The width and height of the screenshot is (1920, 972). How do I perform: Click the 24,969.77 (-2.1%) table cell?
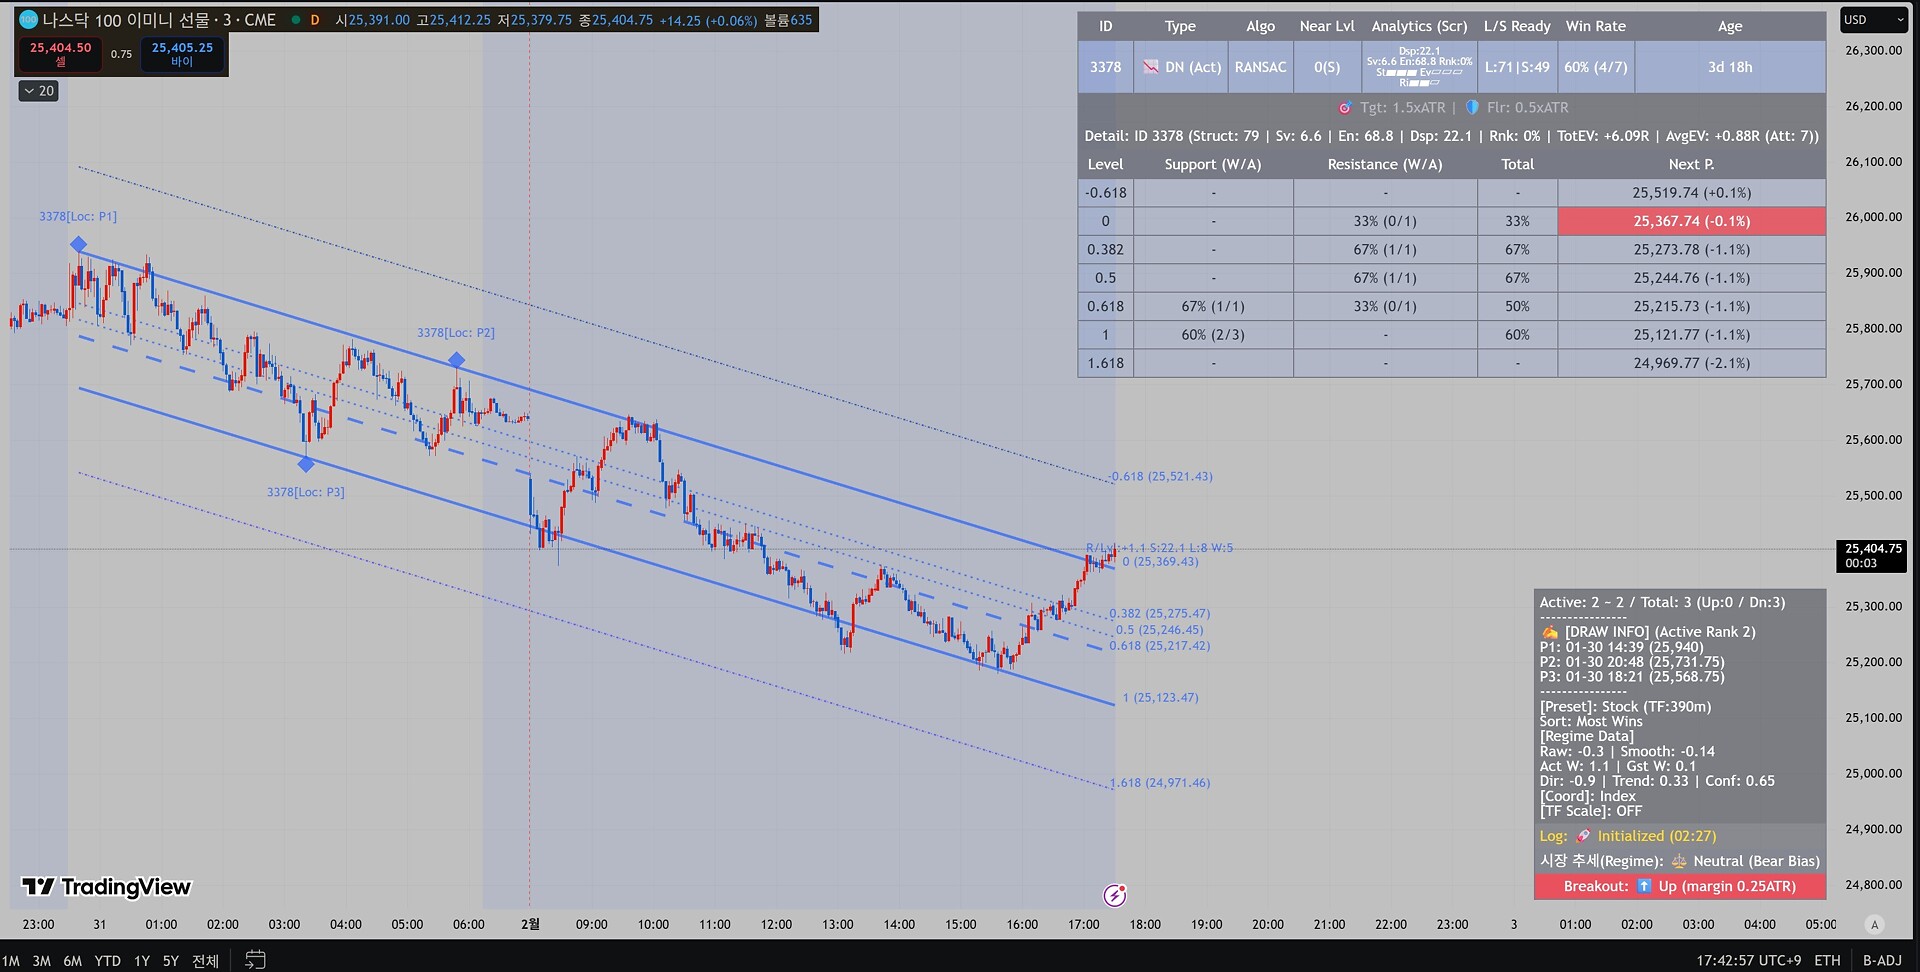pos(1692,363)
